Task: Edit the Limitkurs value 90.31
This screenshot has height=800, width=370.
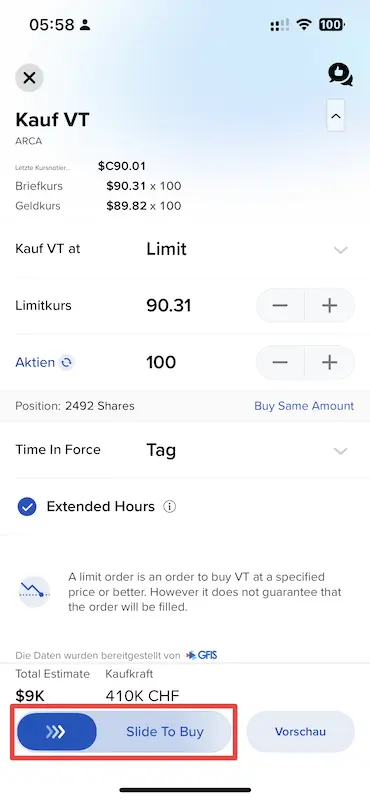Action: pos(169,306)
